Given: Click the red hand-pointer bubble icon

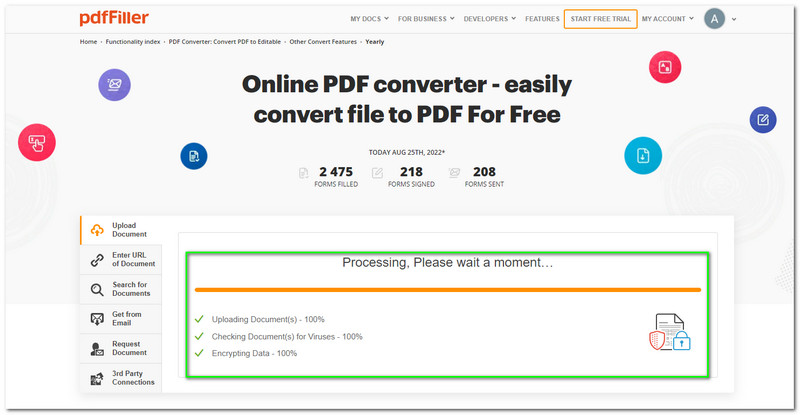Looking at the screenshot, I should coord(37,142).
